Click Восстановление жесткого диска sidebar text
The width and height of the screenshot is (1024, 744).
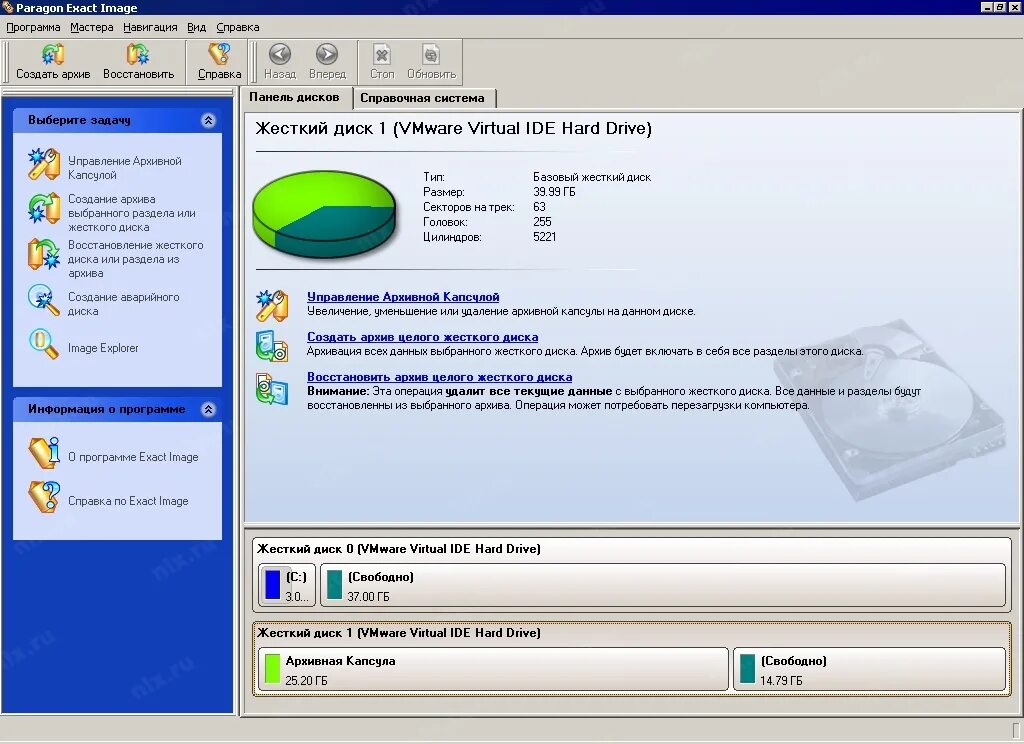tap(135, 259)
